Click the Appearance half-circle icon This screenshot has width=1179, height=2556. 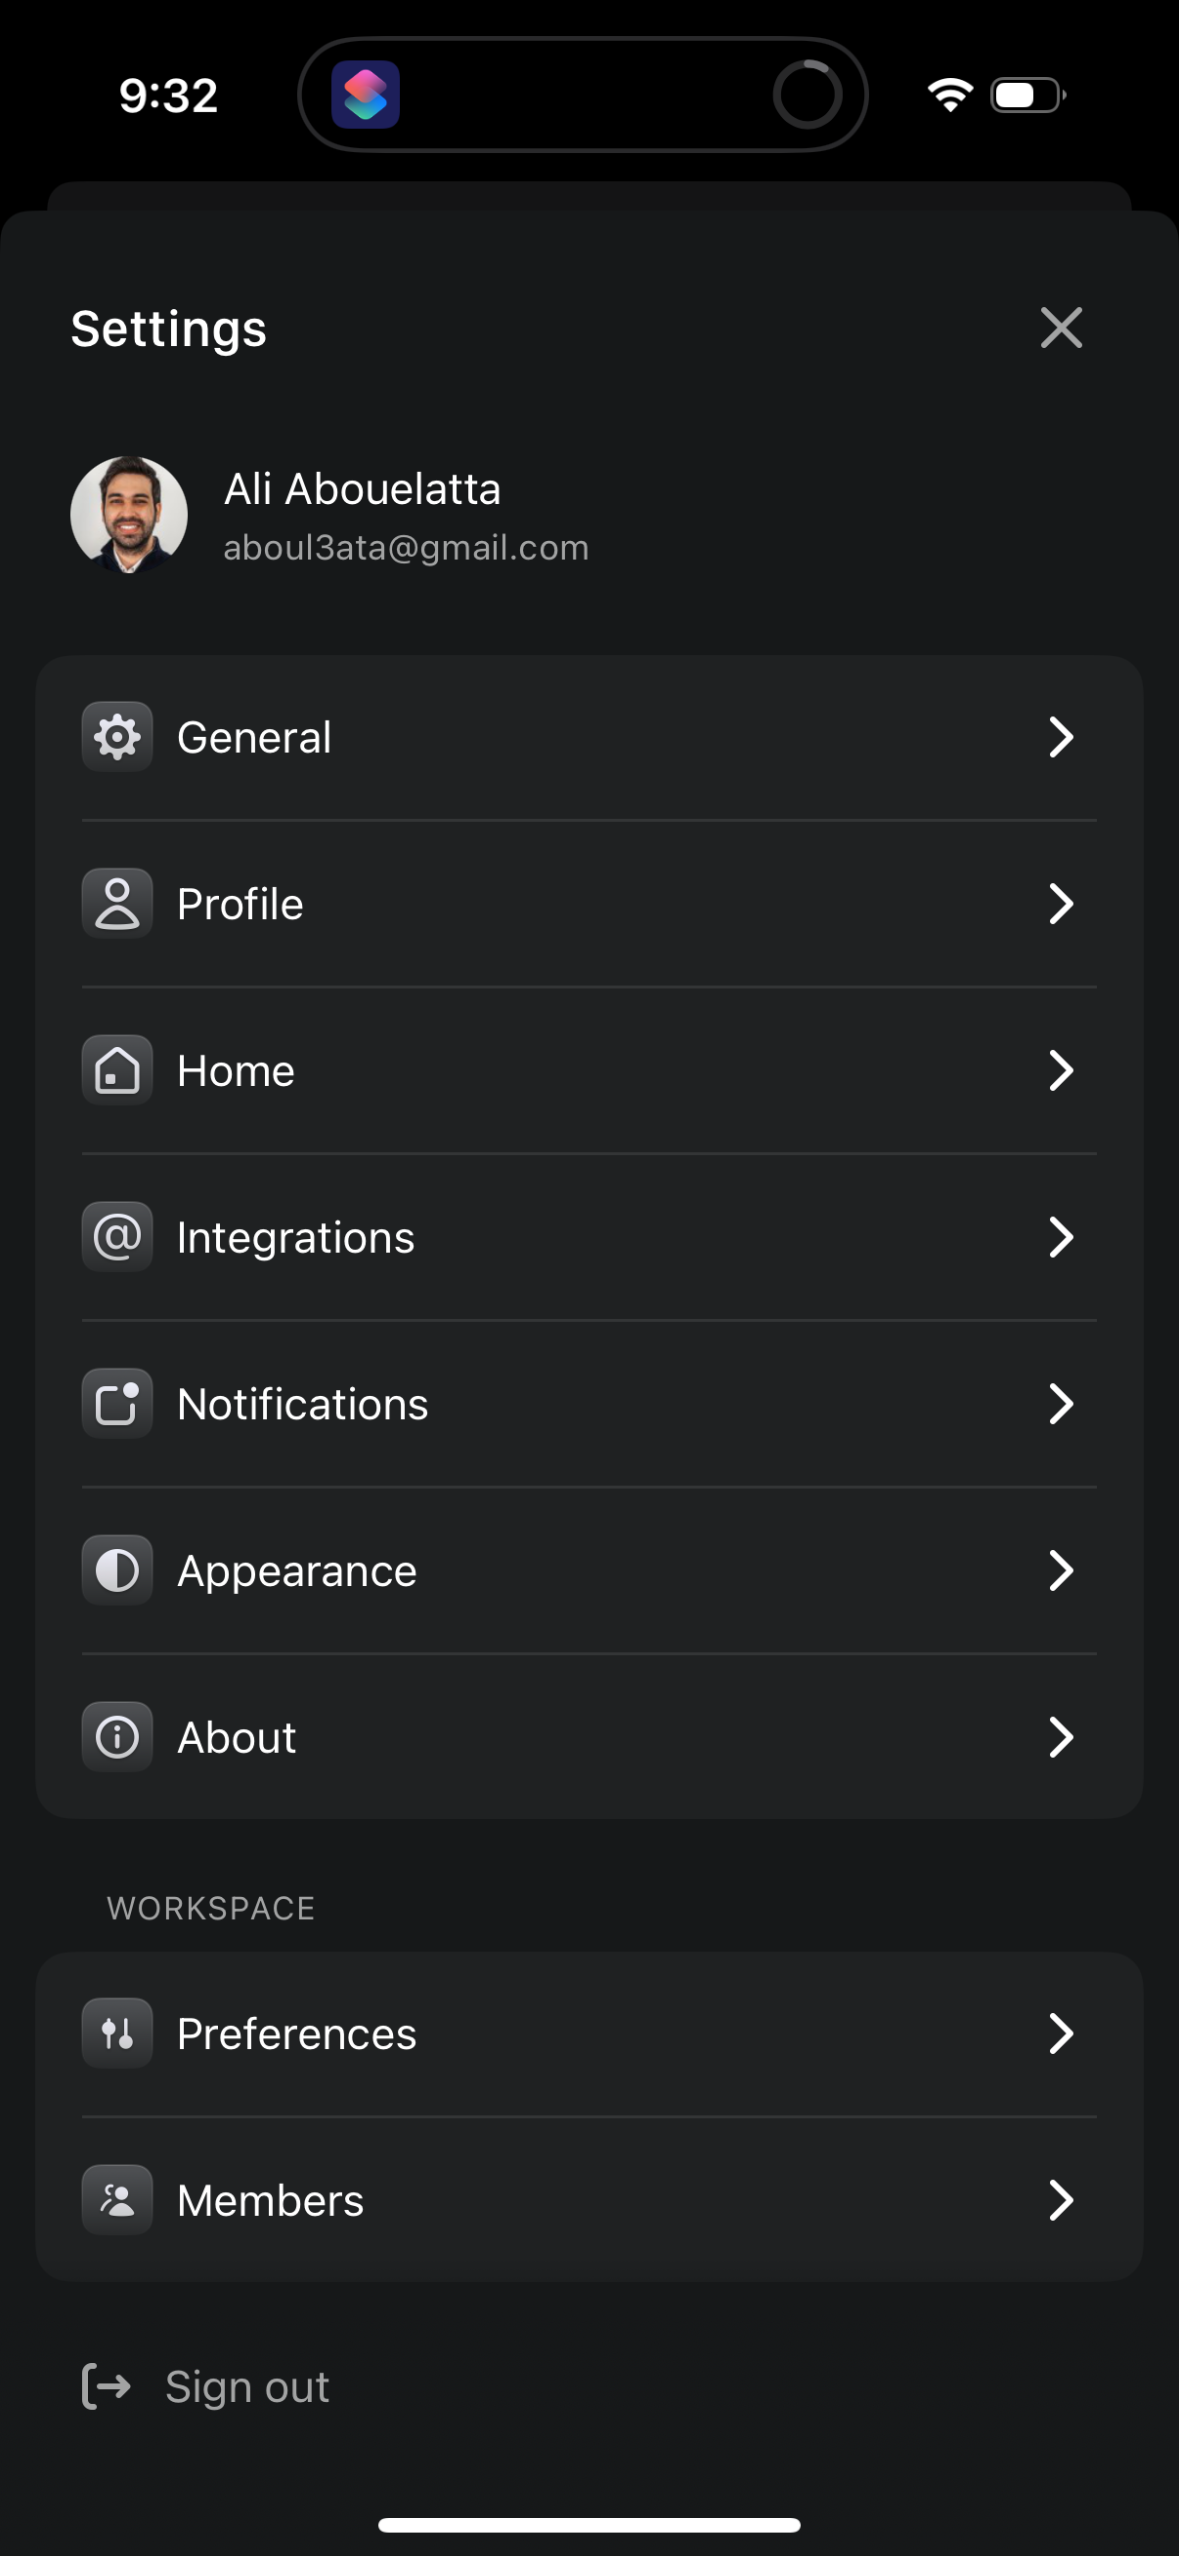(x=117, y=1570)
